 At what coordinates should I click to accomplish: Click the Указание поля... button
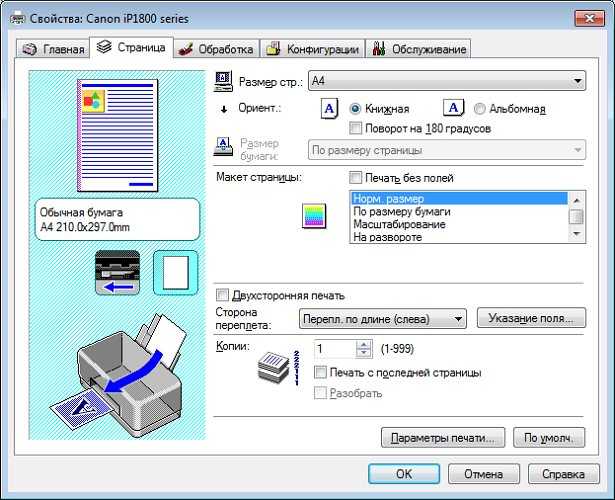[x=531, y=318]
